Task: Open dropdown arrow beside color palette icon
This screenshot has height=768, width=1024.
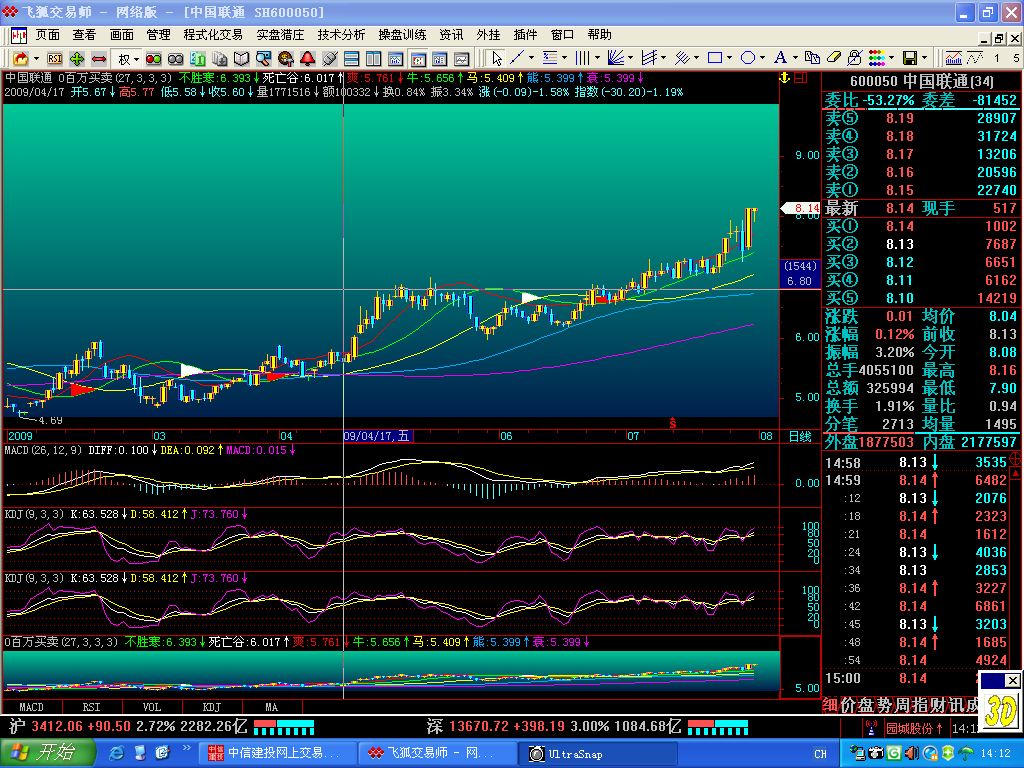Action: pyautogui.click(x=891, y=58)
